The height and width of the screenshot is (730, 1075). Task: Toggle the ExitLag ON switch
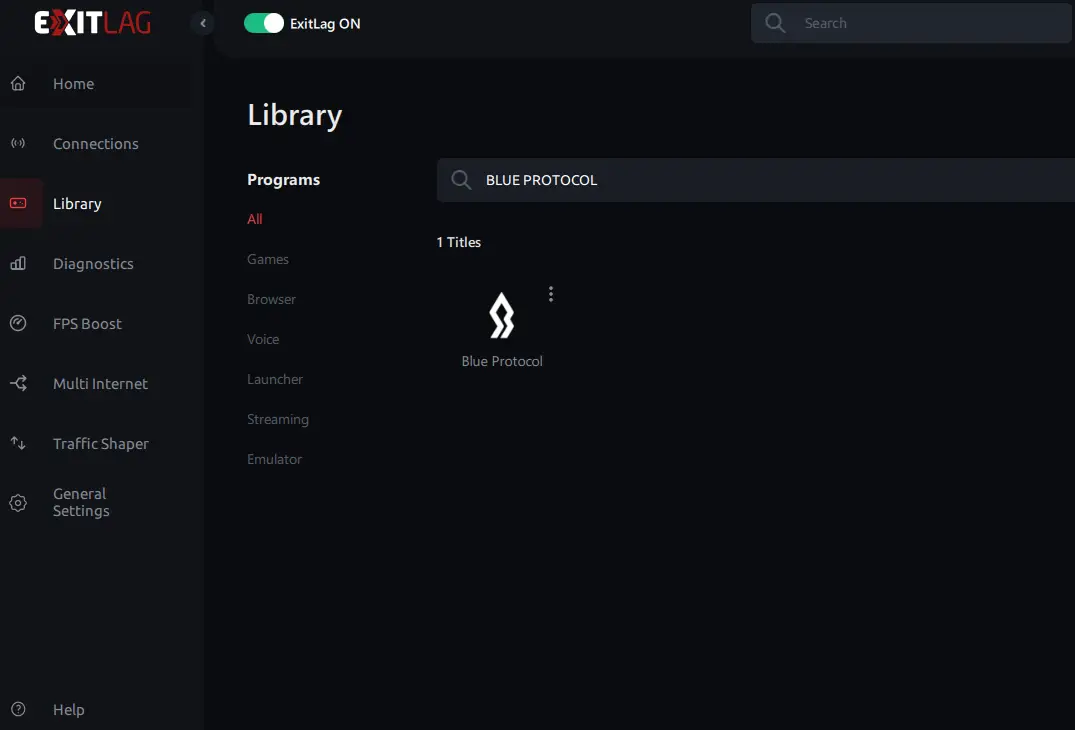tap(263, 23)
